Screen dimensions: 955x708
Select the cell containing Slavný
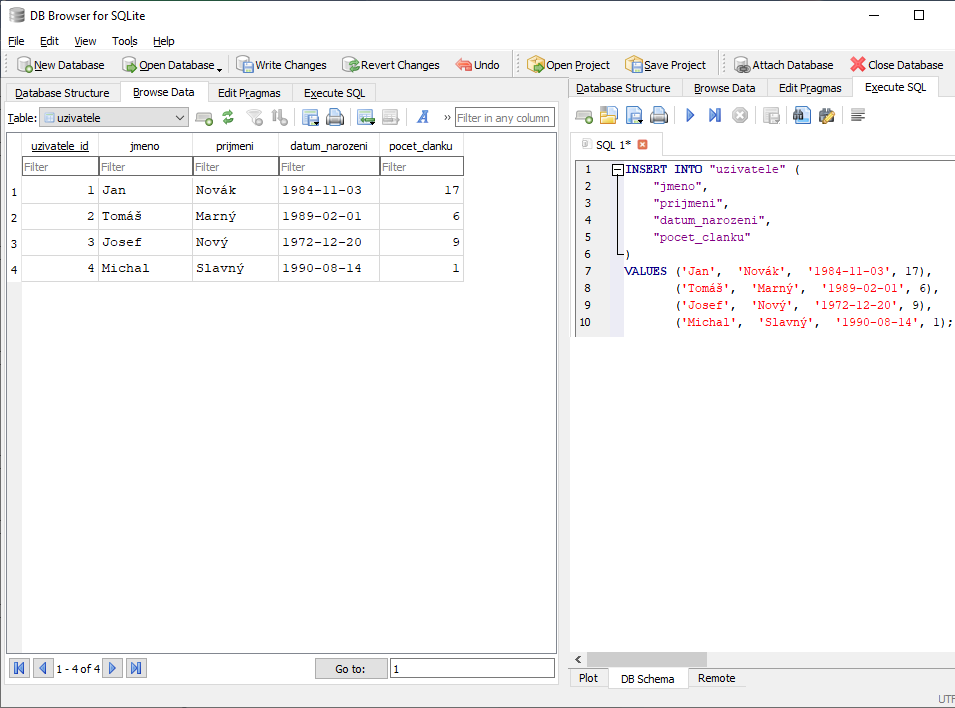(x=234, y=268)
